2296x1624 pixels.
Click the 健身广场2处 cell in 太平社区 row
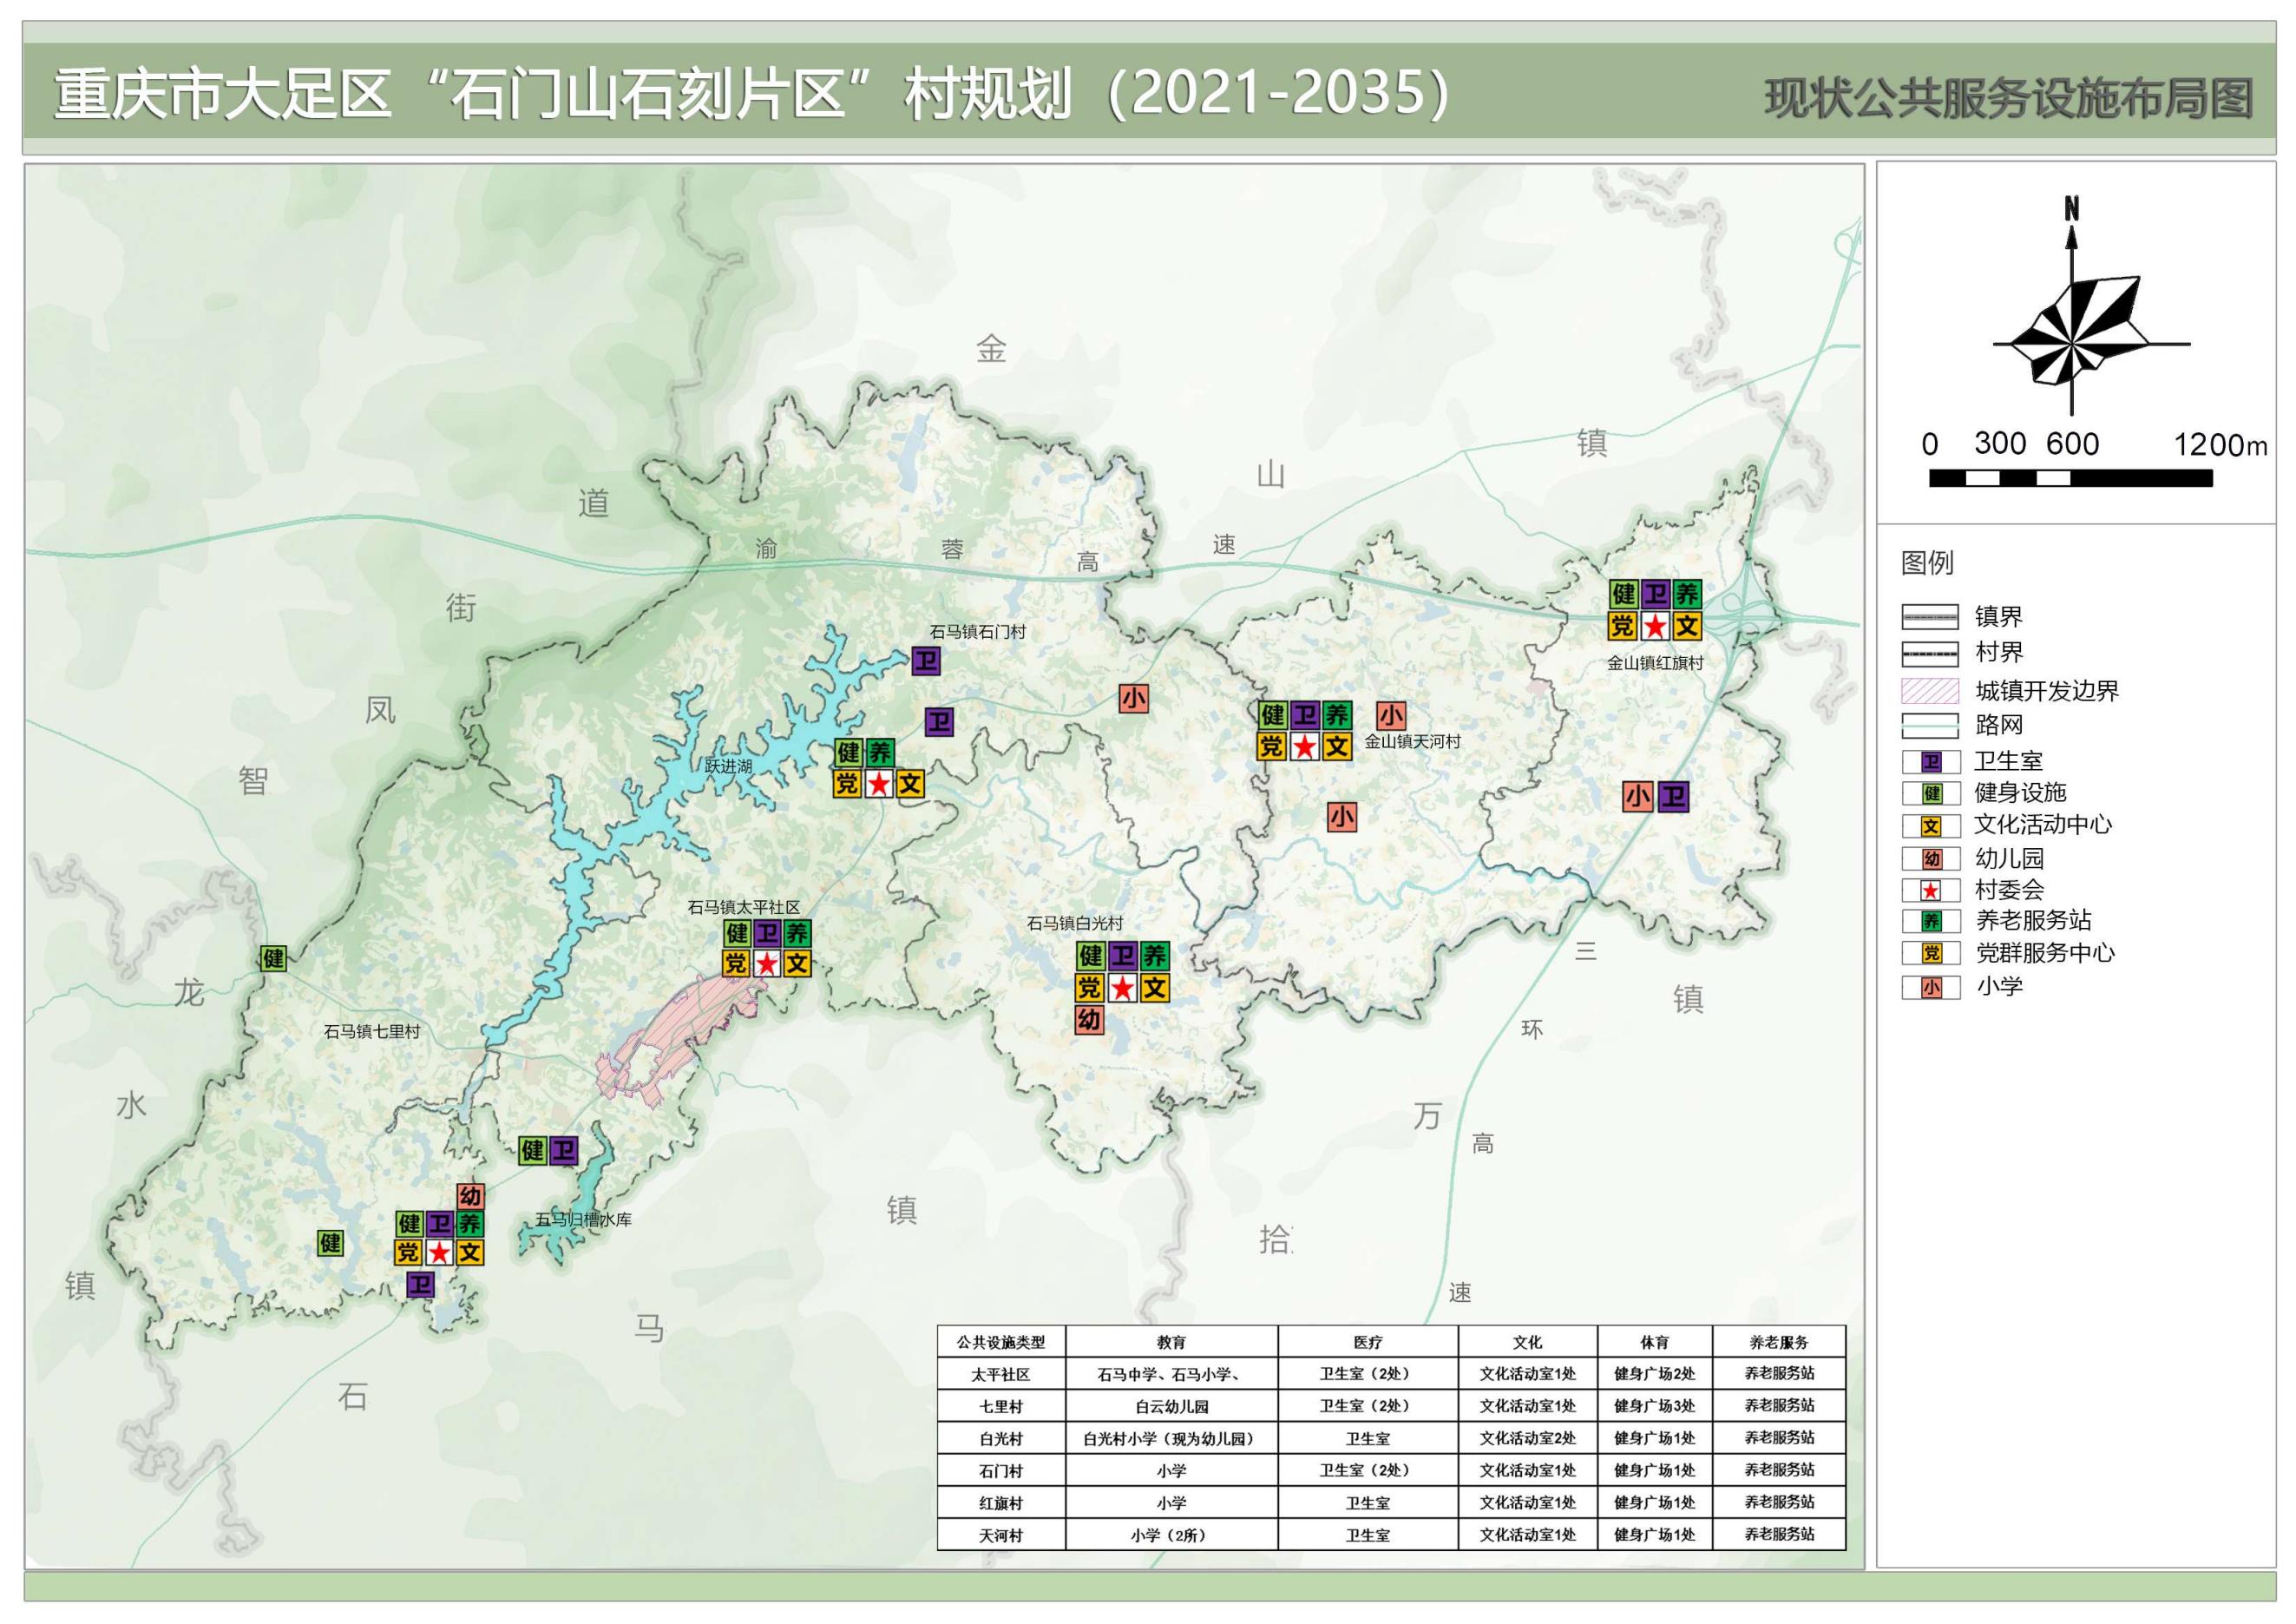pos(1654,1374)
